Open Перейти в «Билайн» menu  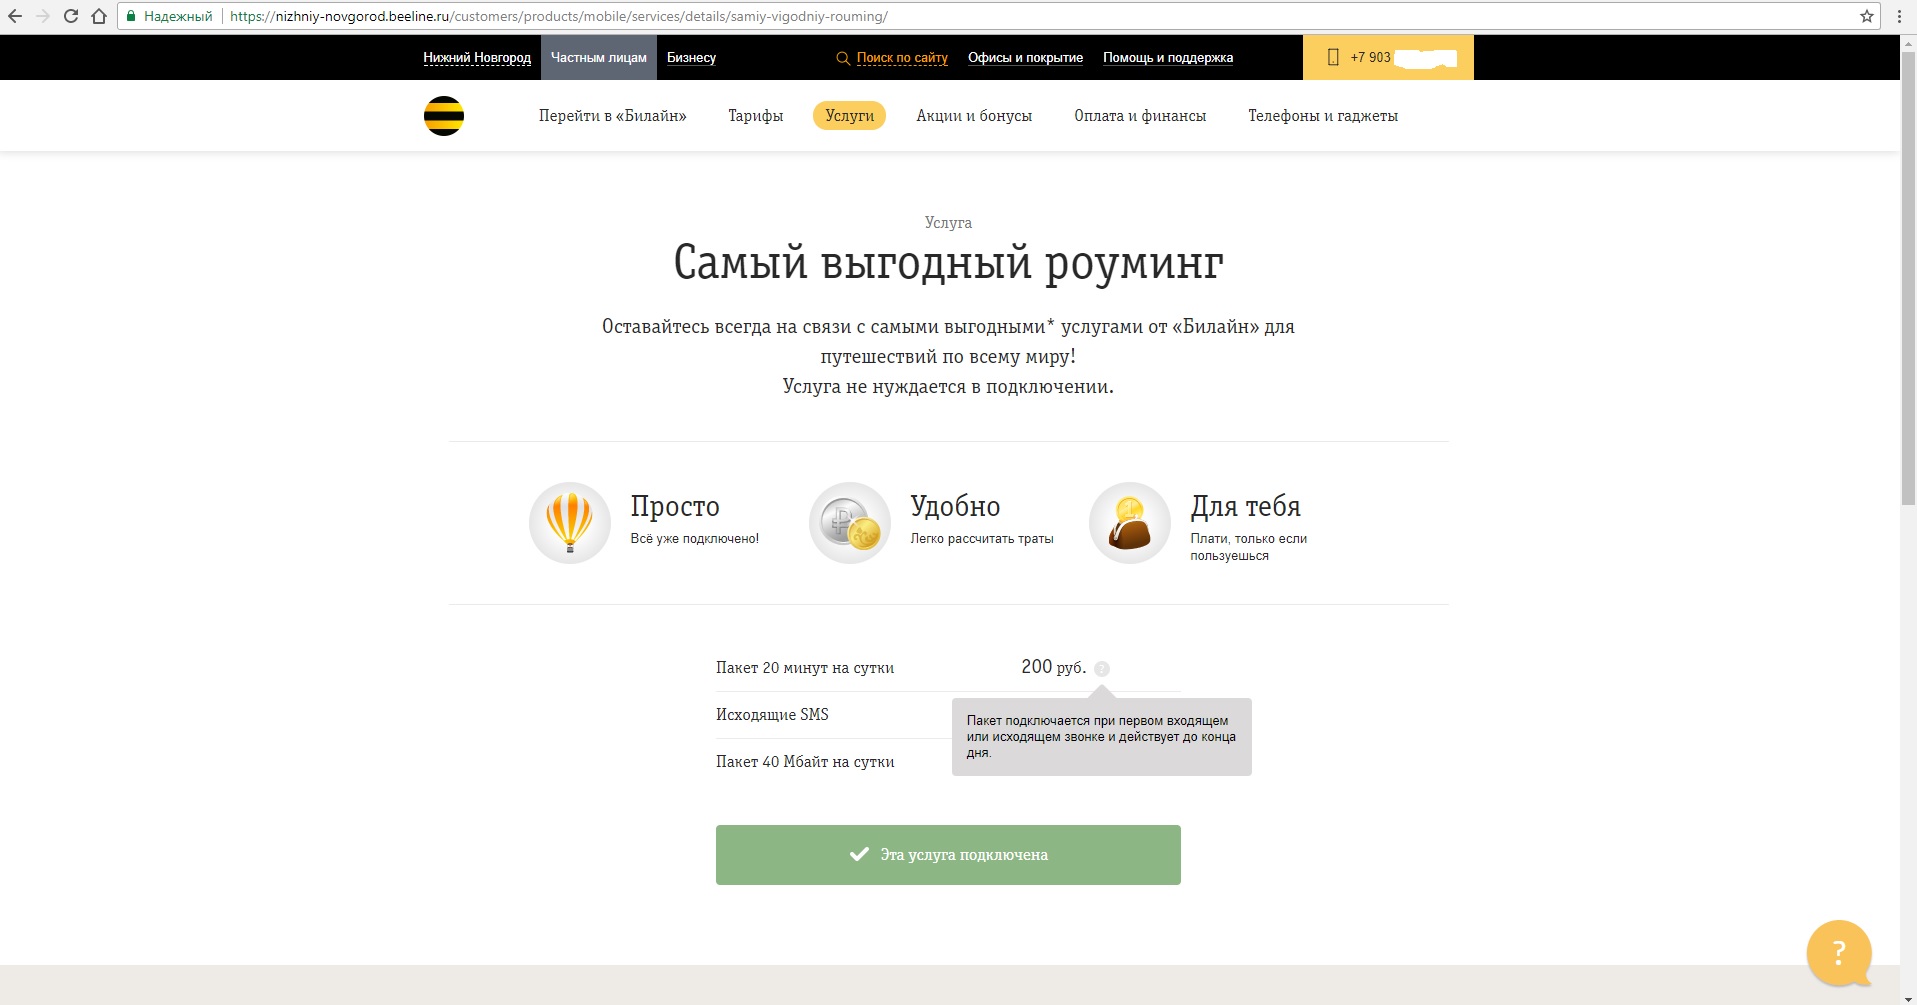(x=613, y=116)
